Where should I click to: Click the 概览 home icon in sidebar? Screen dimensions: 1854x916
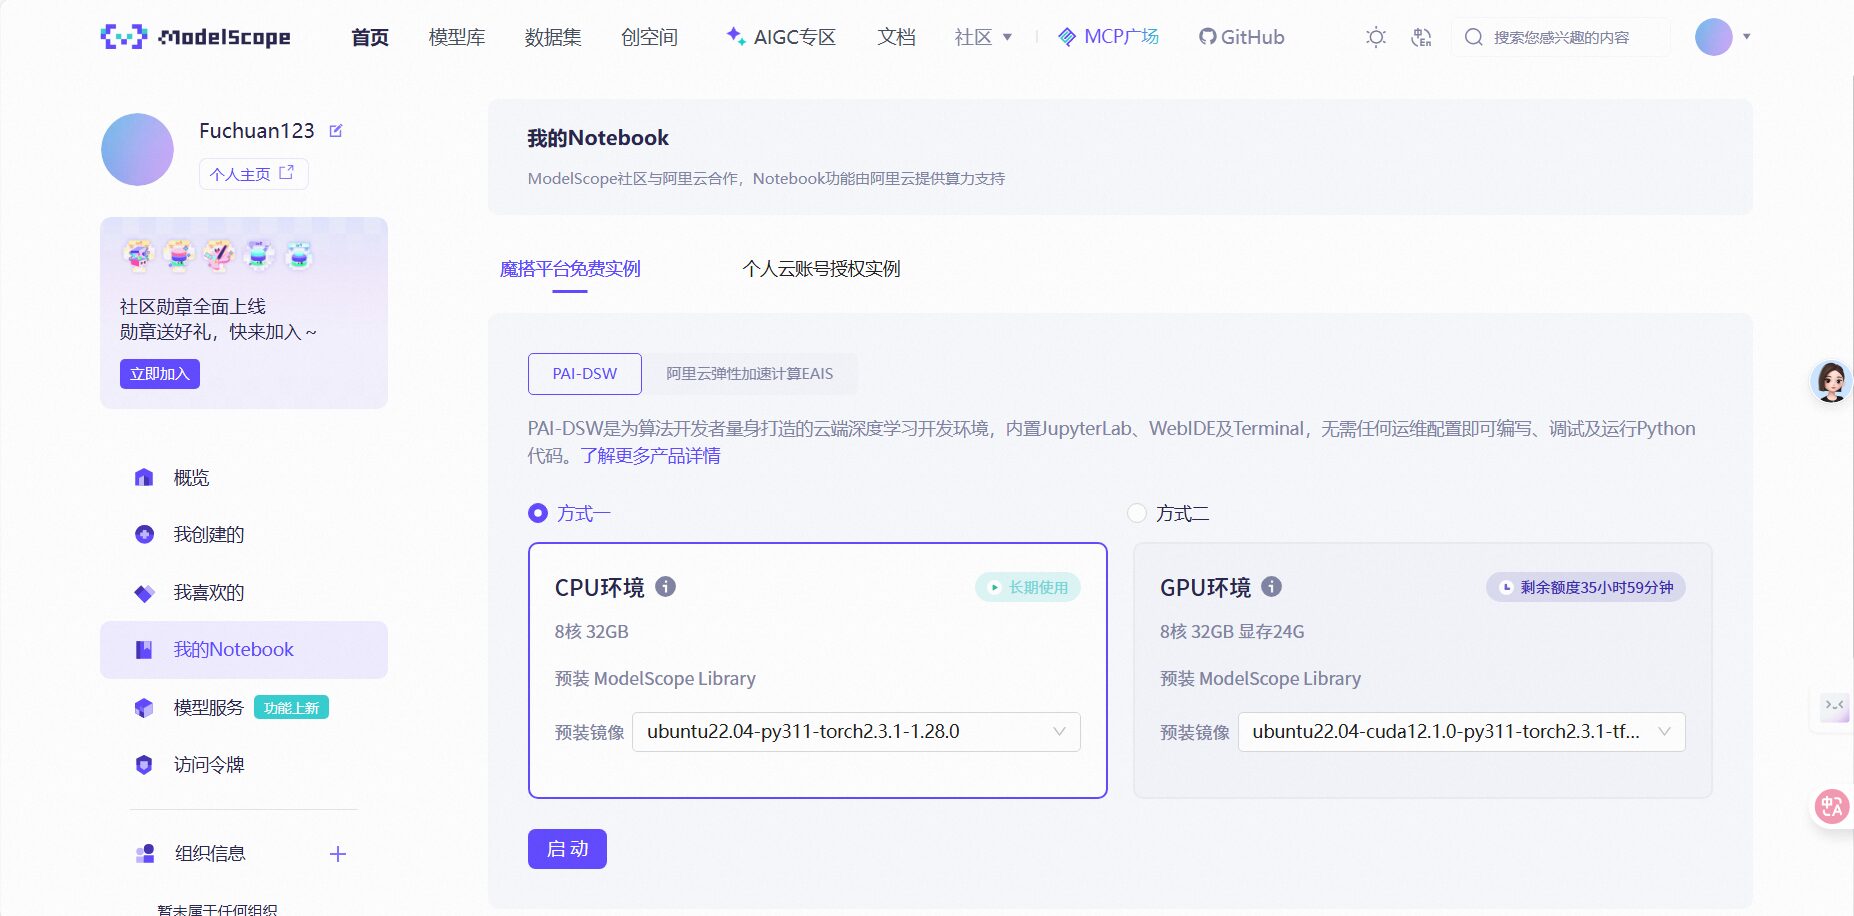[144, 477]
